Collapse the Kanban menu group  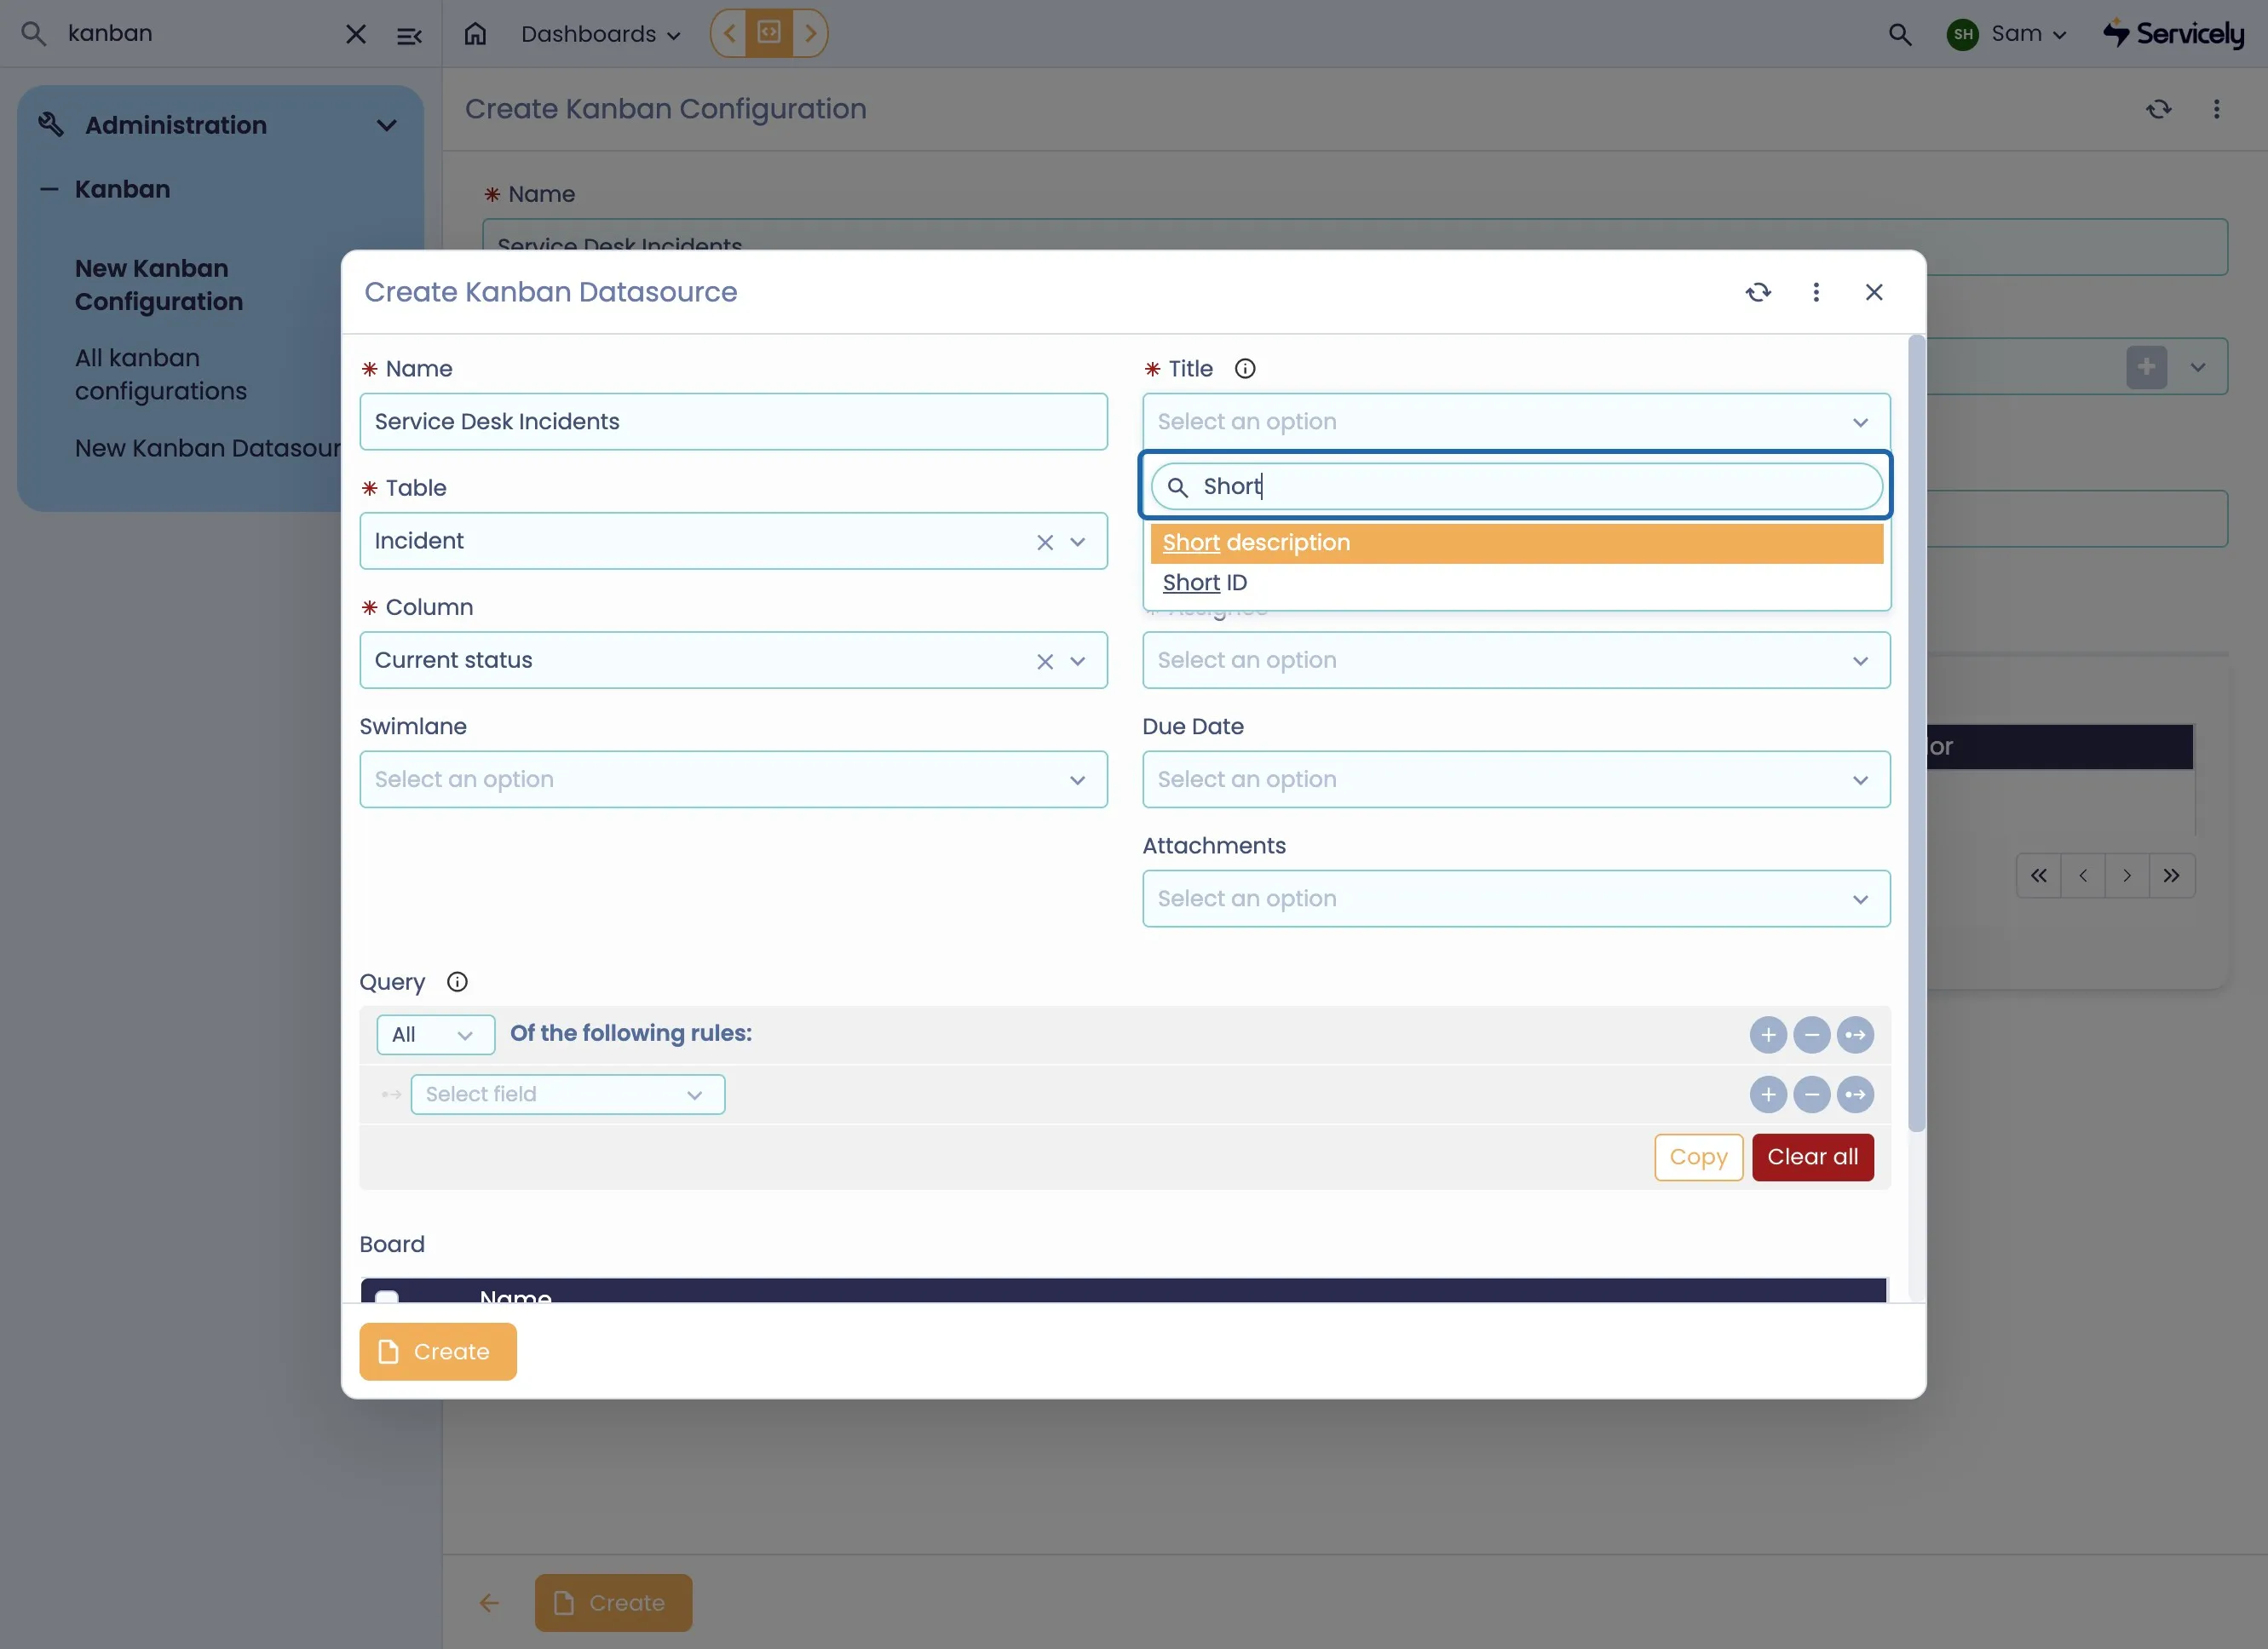(x=48, y=189)
